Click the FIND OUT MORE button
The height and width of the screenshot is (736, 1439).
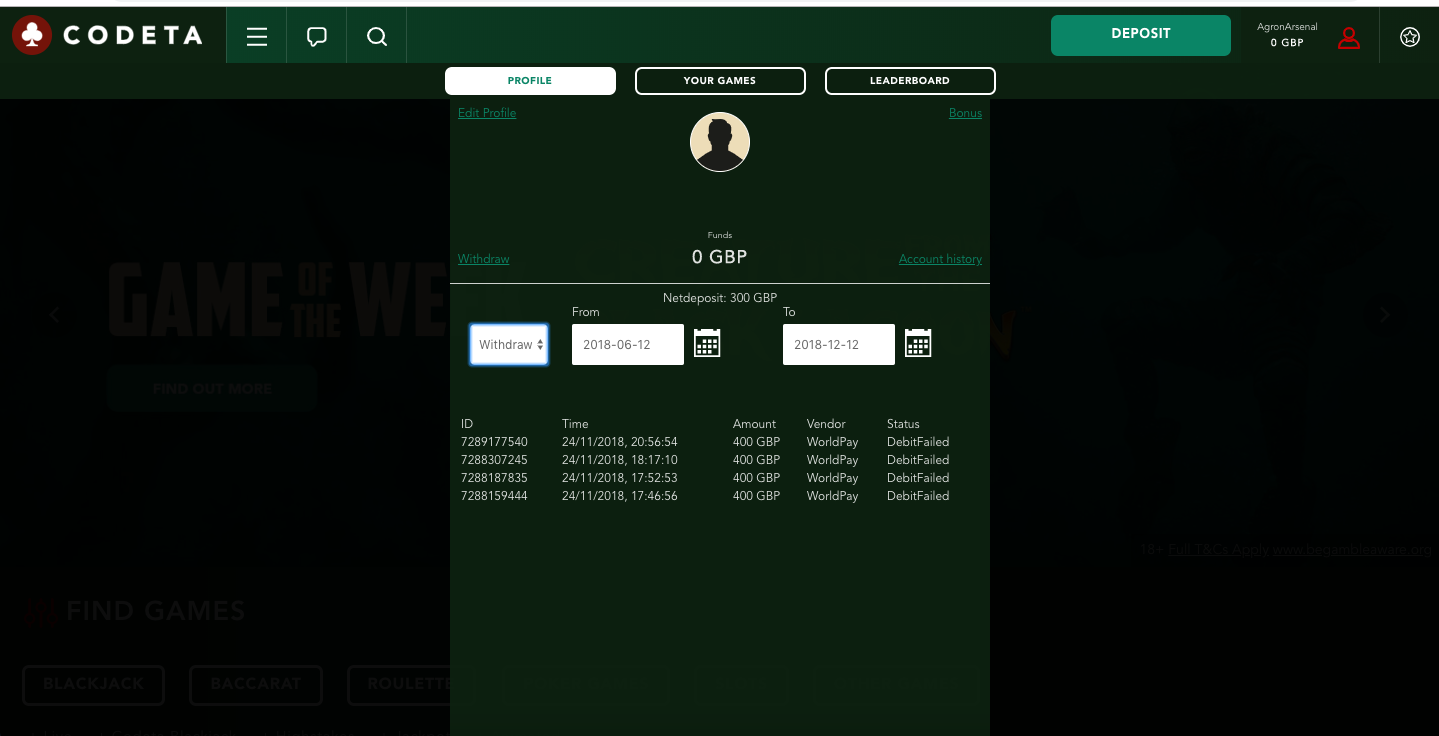(212, 389)
